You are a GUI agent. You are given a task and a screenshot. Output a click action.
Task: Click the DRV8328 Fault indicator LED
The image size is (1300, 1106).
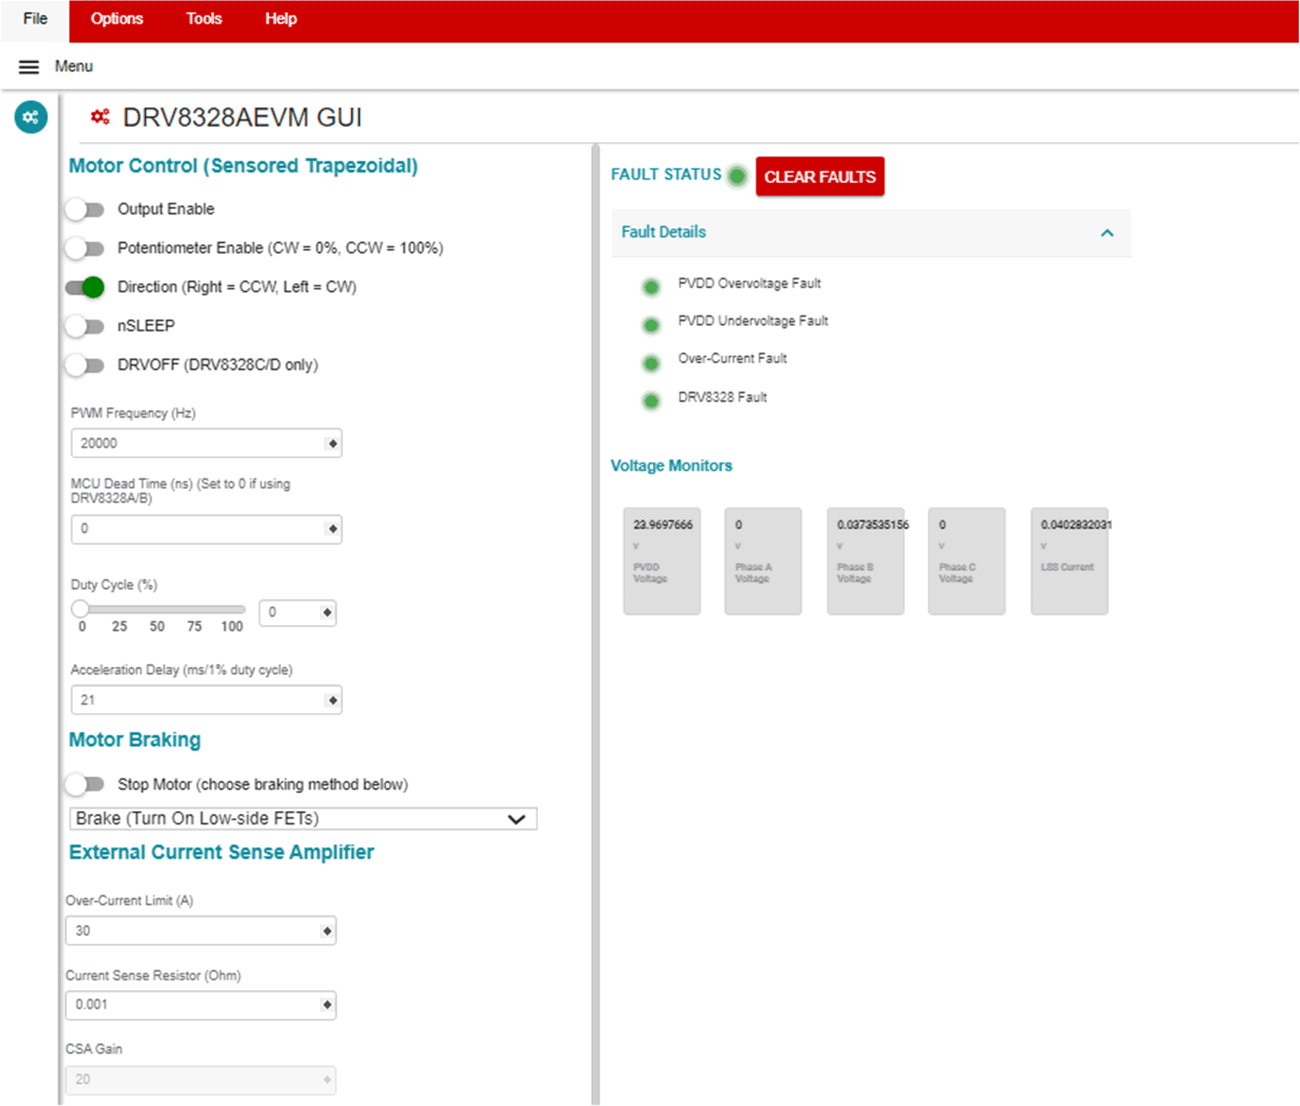tap(651, 401)
